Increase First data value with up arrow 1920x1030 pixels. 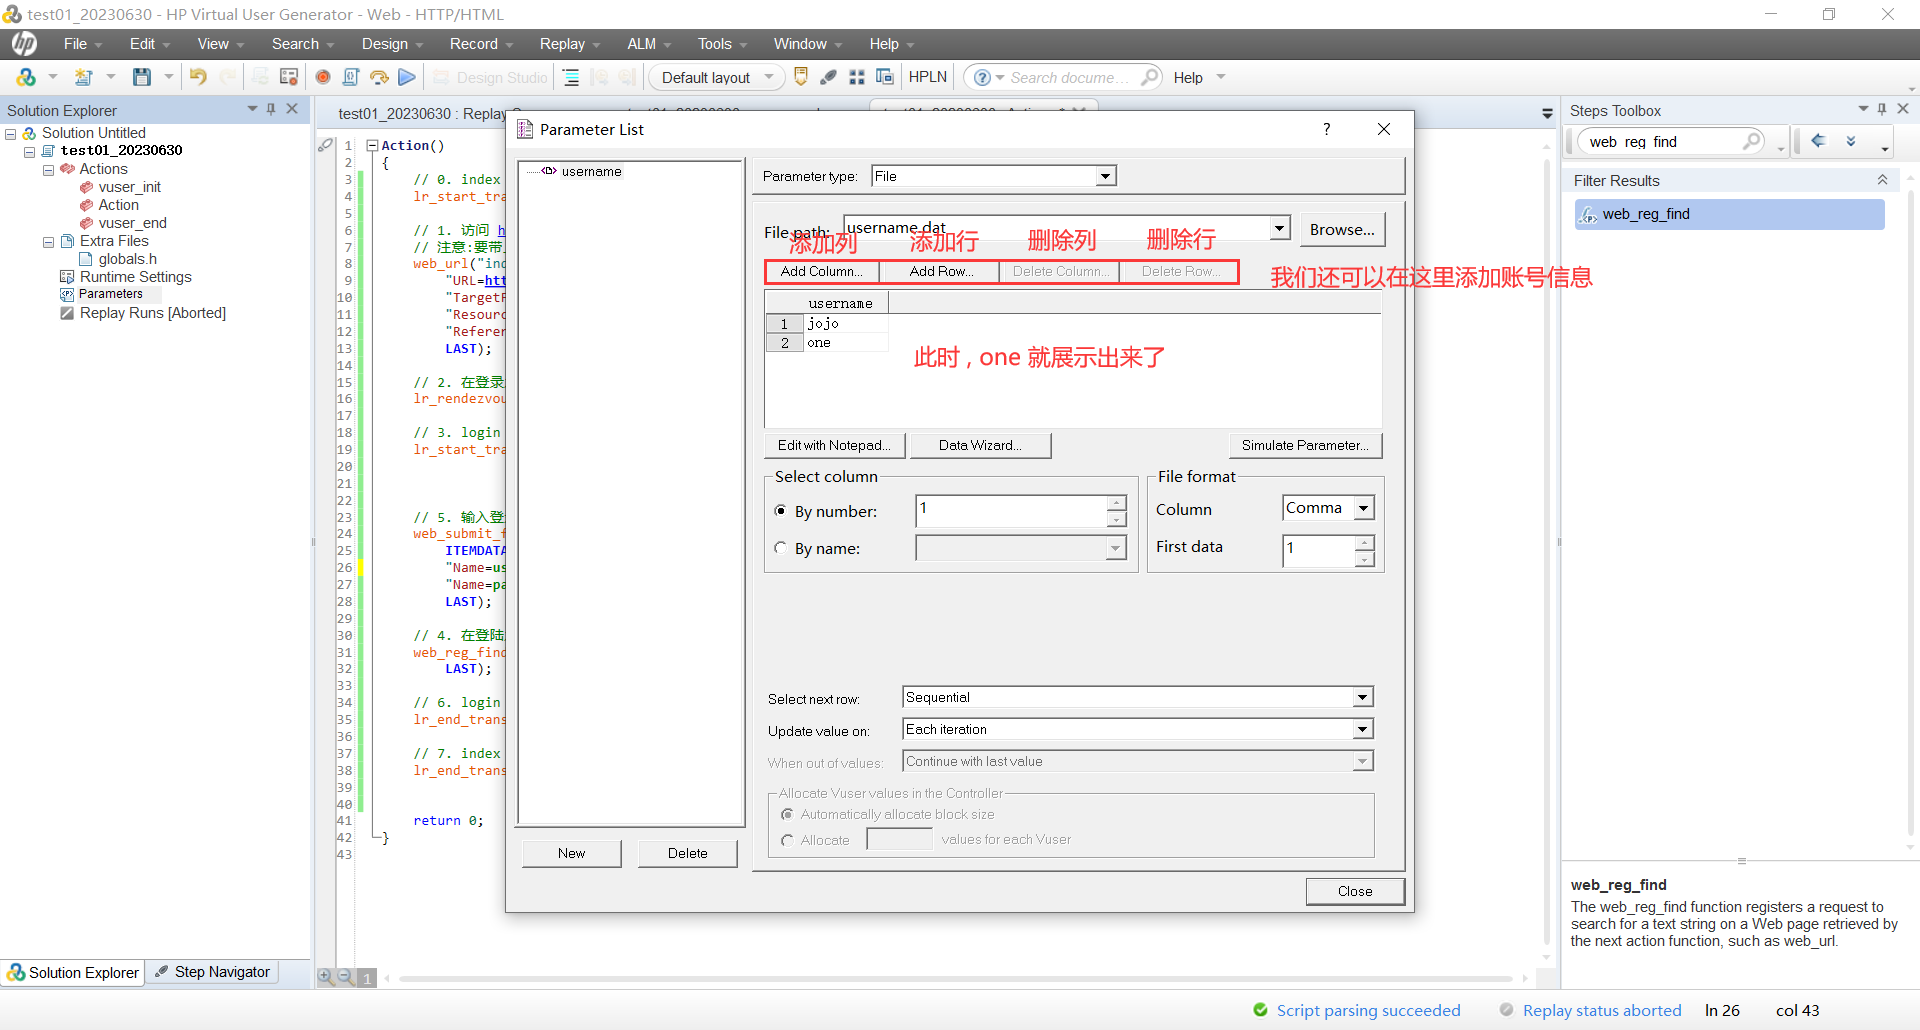1364,542
